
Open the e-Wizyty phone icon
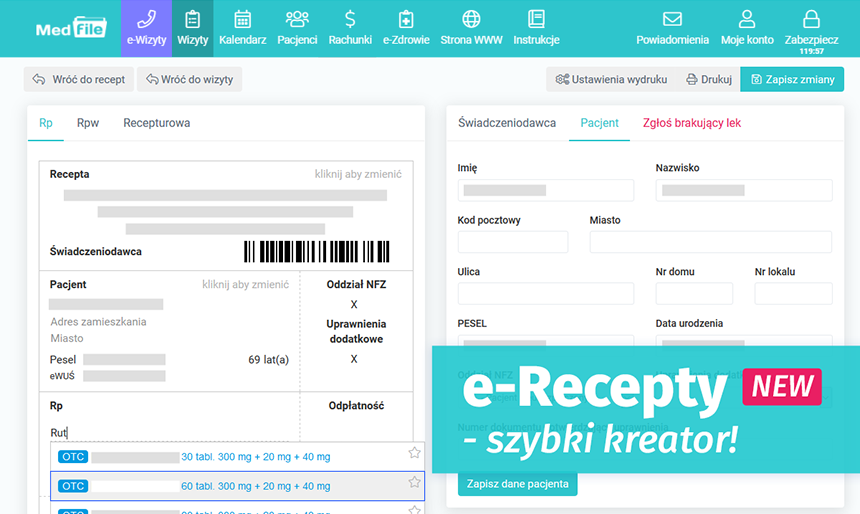146,19
